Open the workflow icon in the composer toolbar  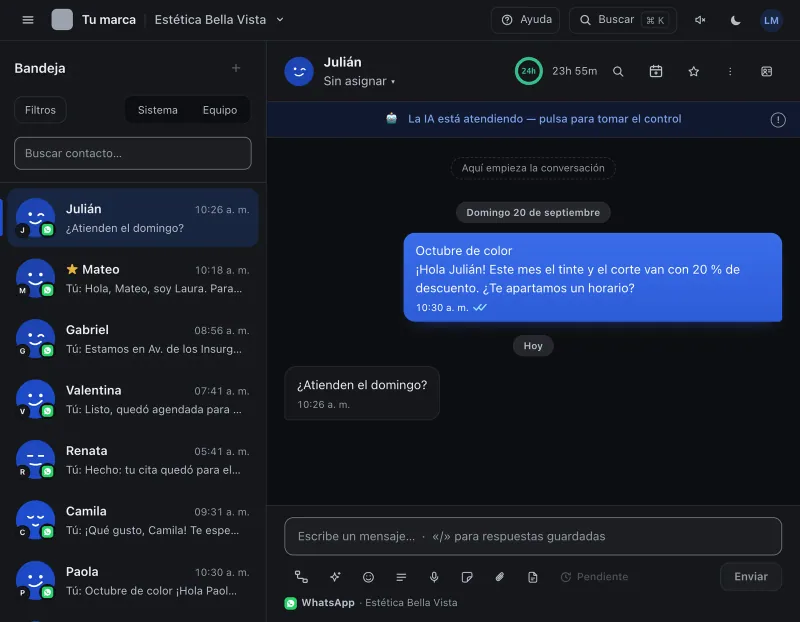(301, 577)
